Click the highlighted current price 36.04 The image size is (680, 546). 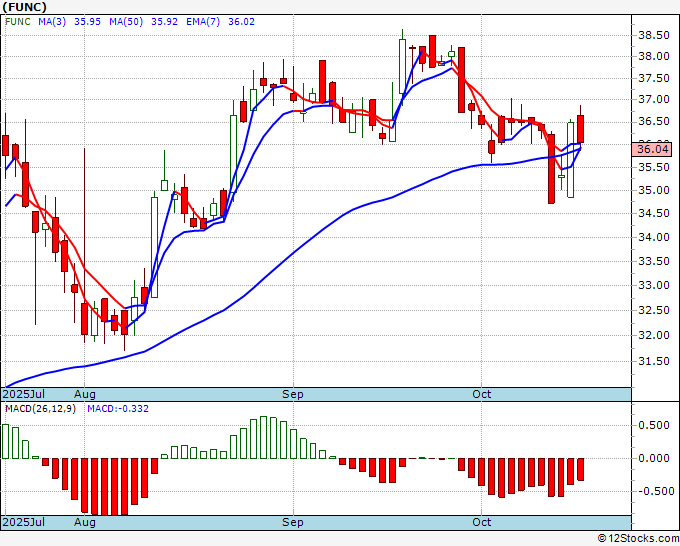[652, 150]
